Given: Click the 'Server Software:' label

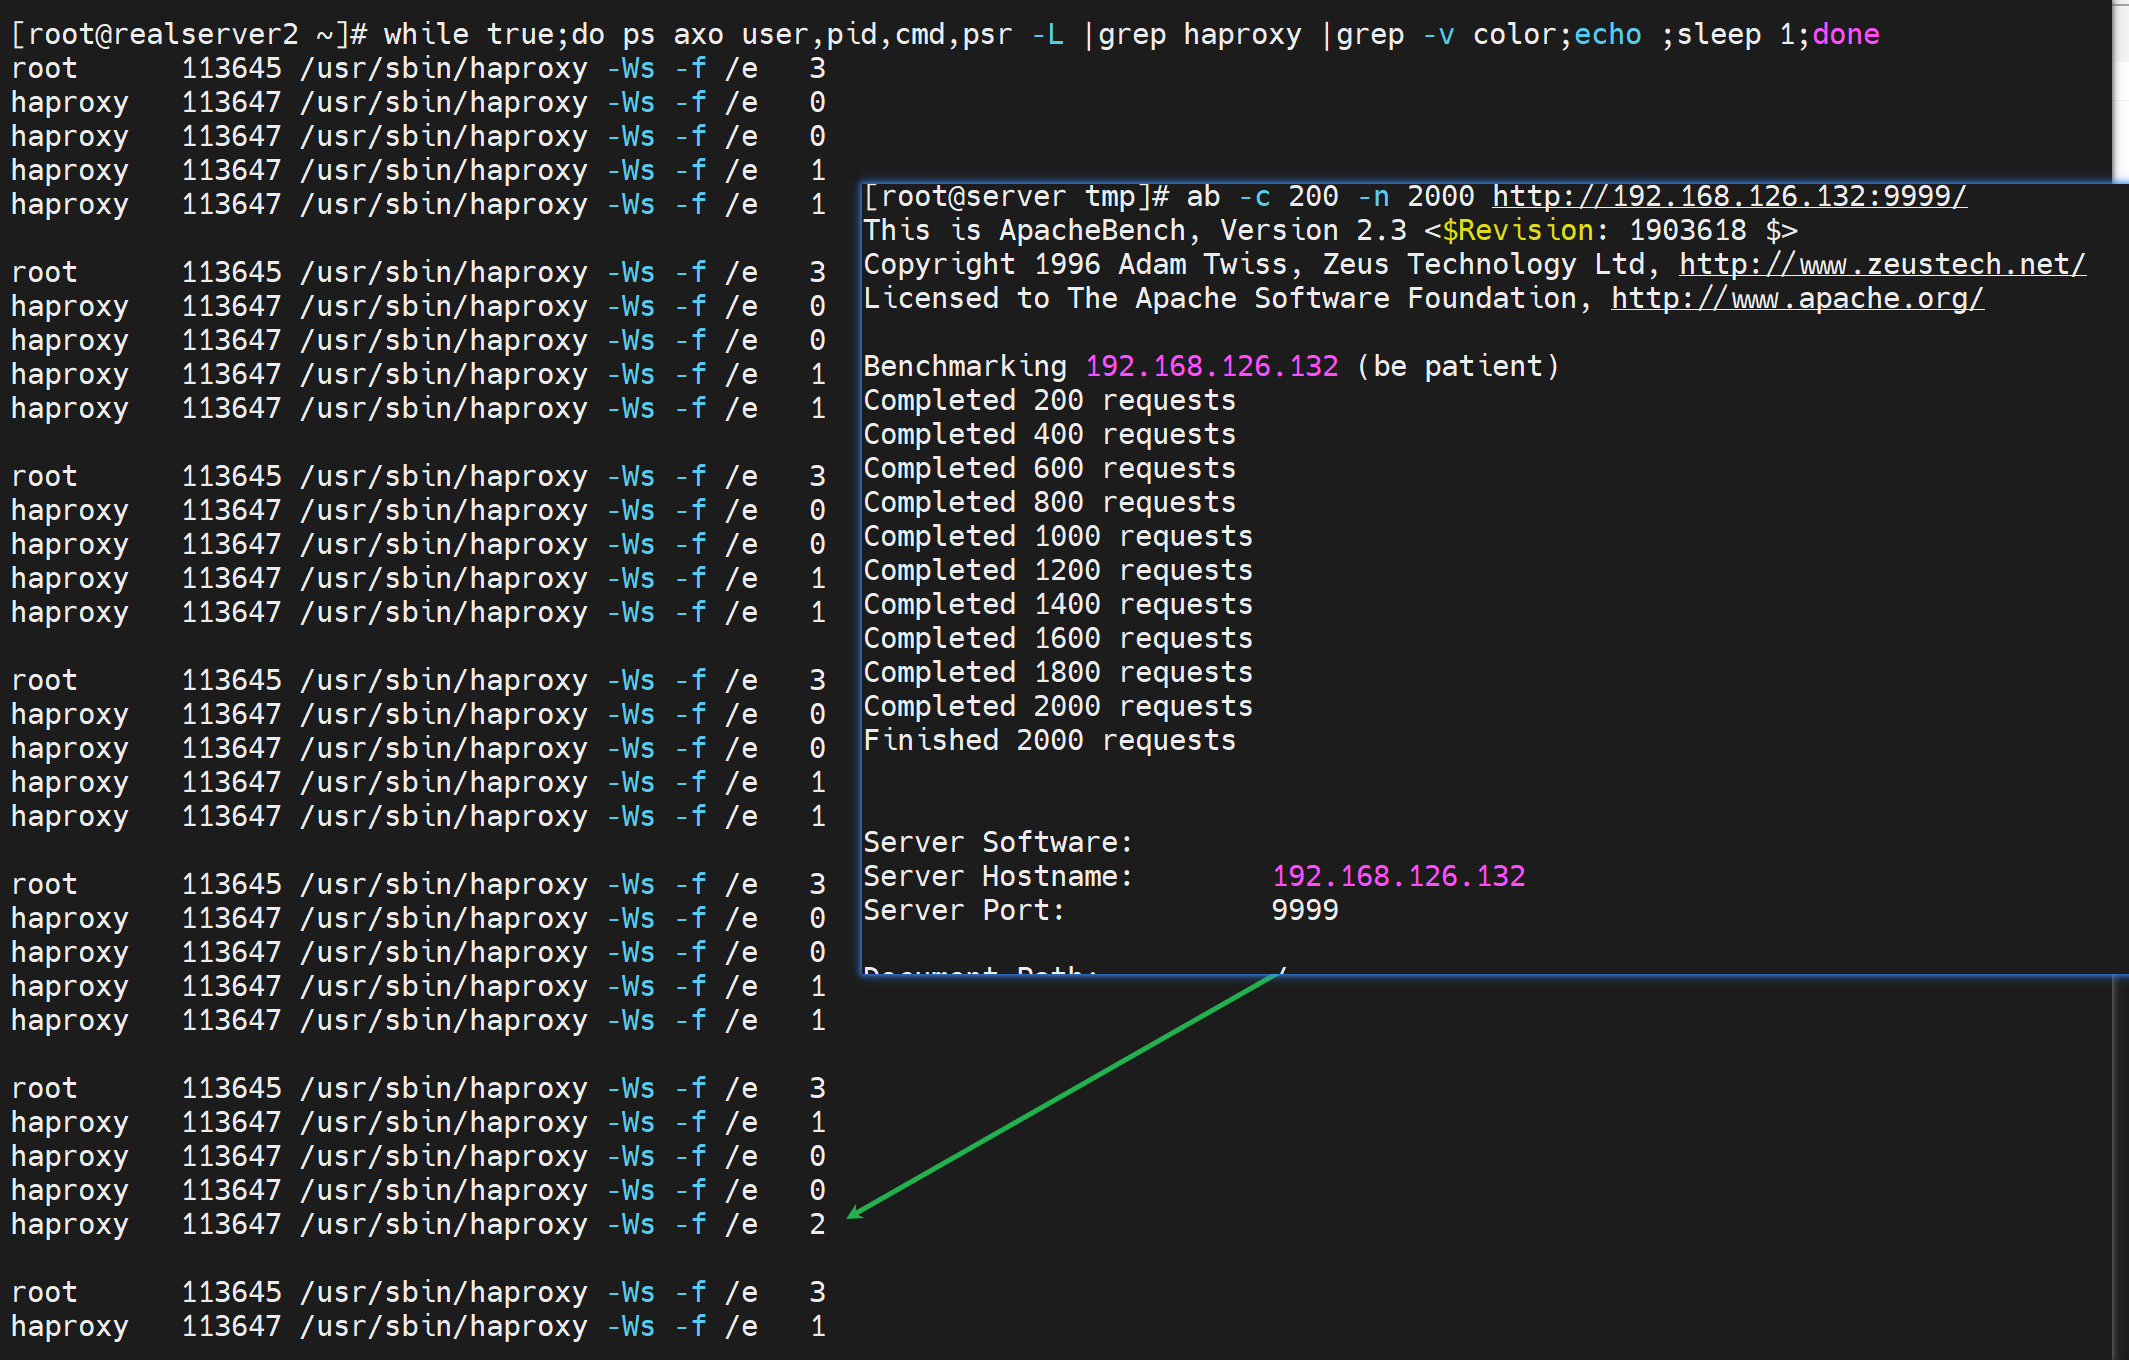Looking at the screenshot, I should point(997,842).
